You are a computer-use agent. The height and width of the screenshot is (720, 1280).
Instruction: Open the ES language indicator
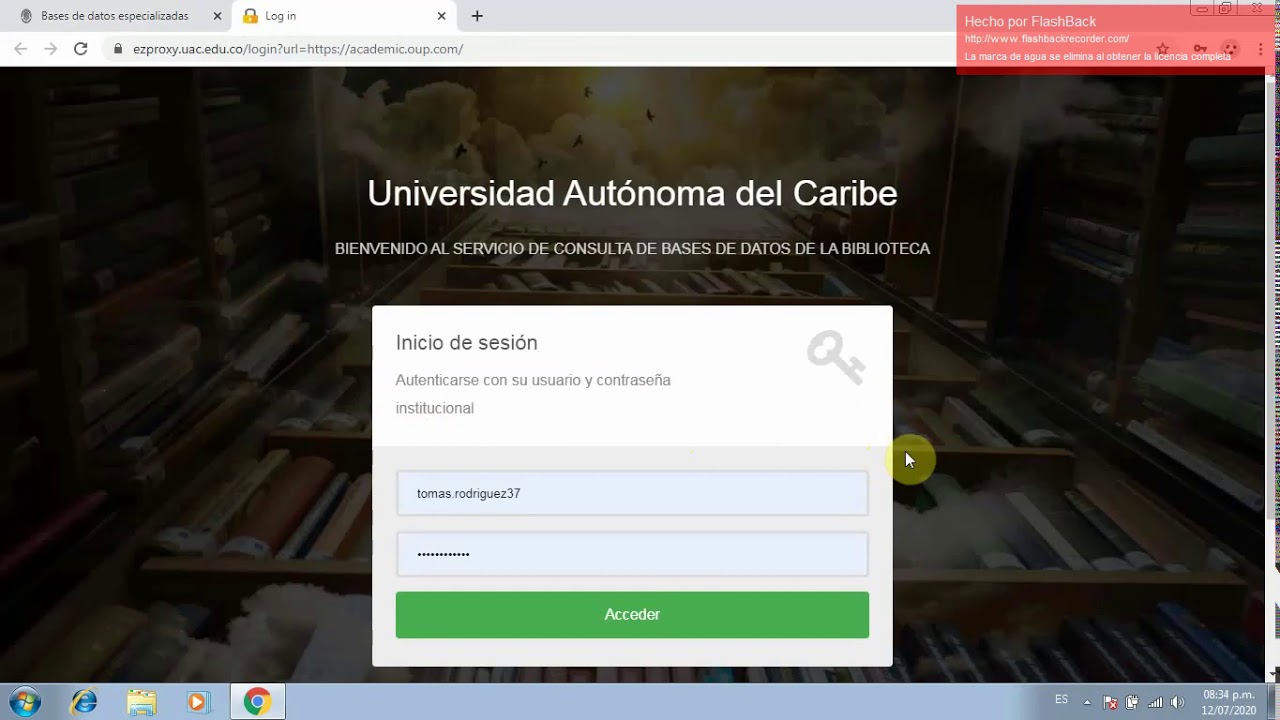[x=1061, y=699]
